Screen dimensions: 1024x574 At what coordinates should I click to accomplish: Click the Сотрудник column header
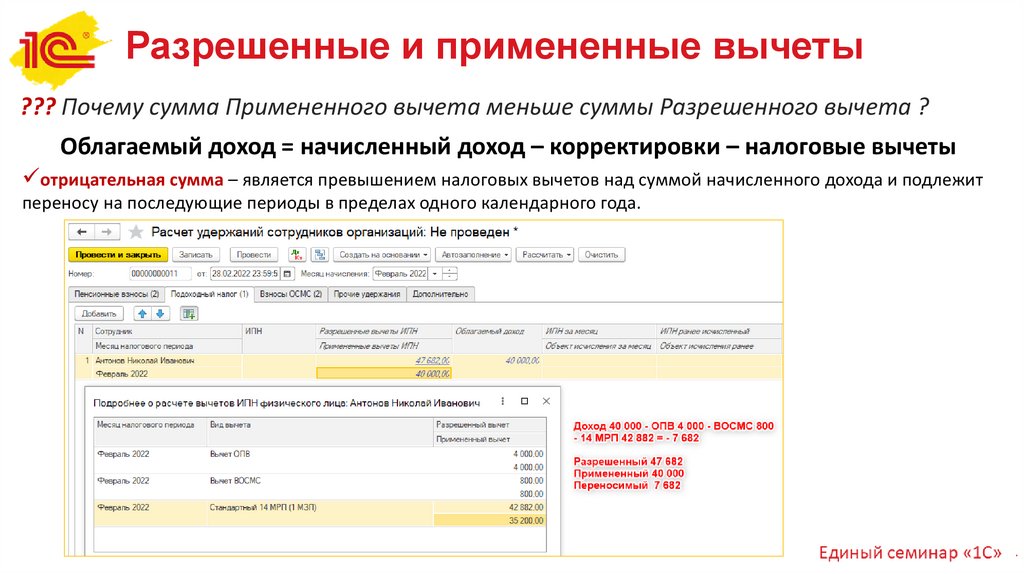[167, 331]
